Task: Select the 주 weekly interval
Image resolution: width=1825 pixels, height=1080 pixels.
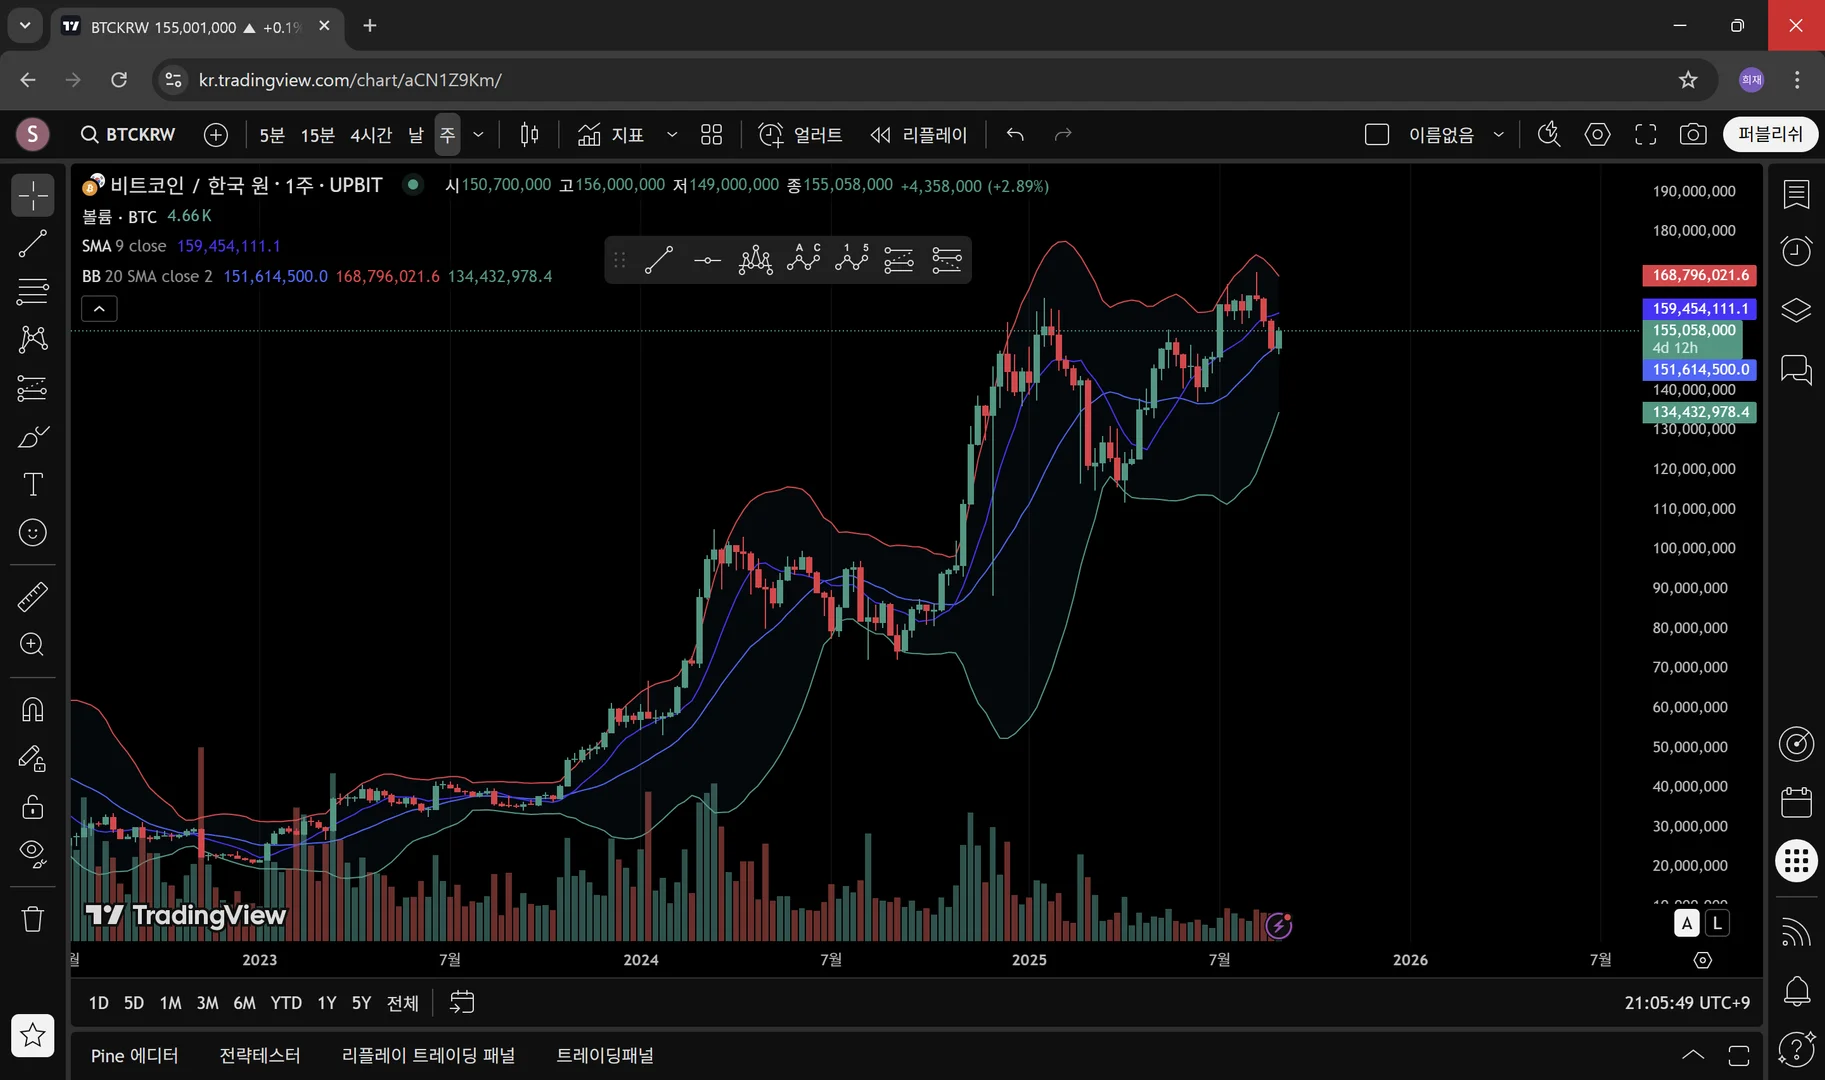Action: tap(448, 135)
